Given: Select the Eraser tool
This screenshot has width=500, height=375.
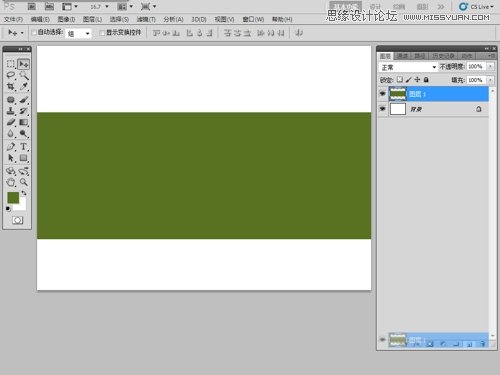Looking at the screenshot, I should [x=11, y=122].
